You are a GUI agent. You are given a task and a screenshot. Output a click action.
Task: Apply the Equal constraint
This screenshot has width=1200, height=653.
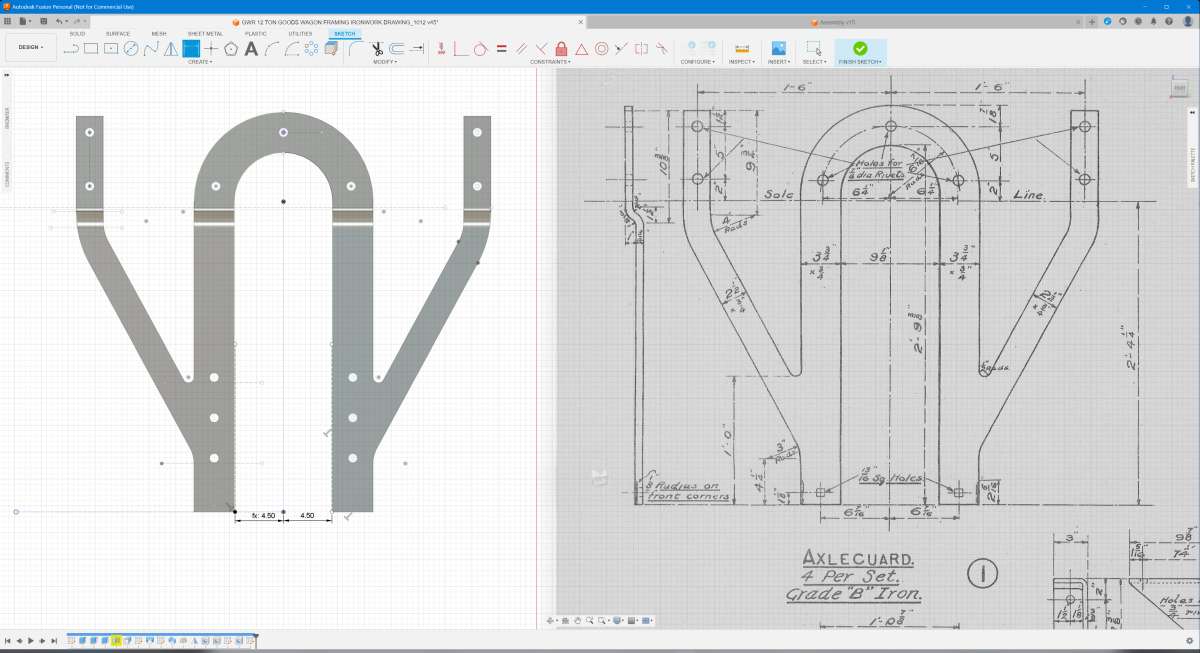point(501,47)
